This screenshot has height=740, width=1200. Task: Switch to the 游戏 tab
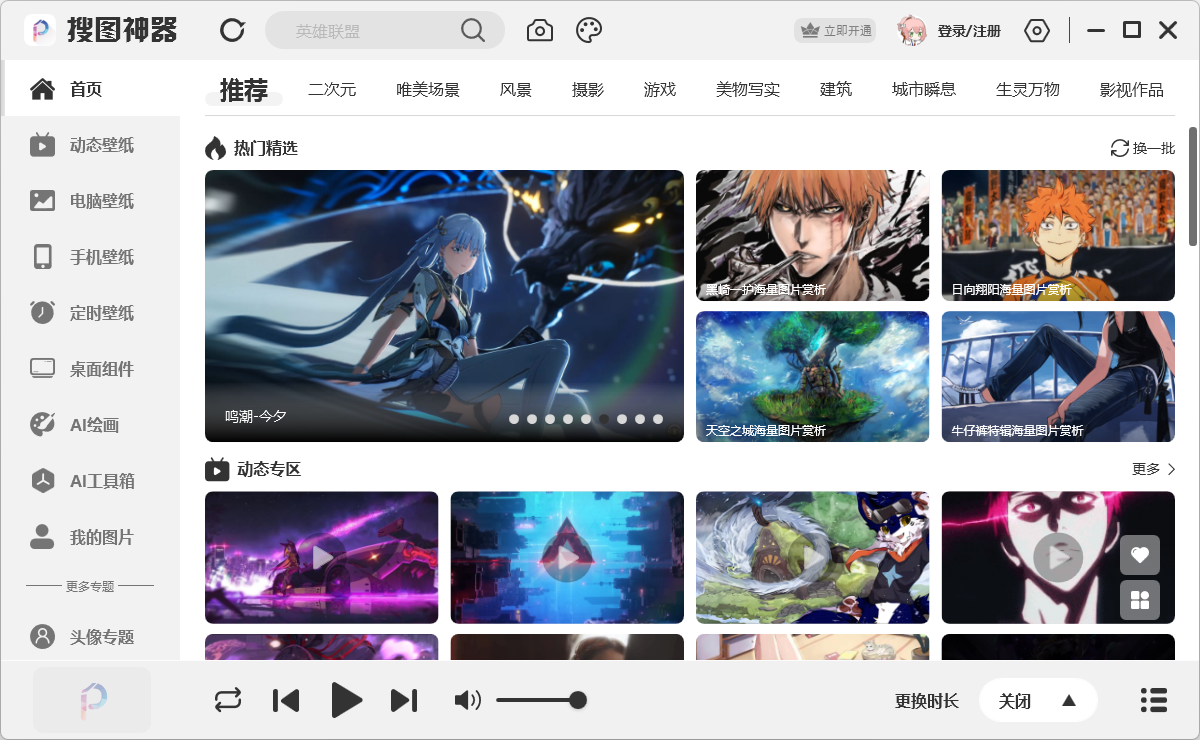660,89
